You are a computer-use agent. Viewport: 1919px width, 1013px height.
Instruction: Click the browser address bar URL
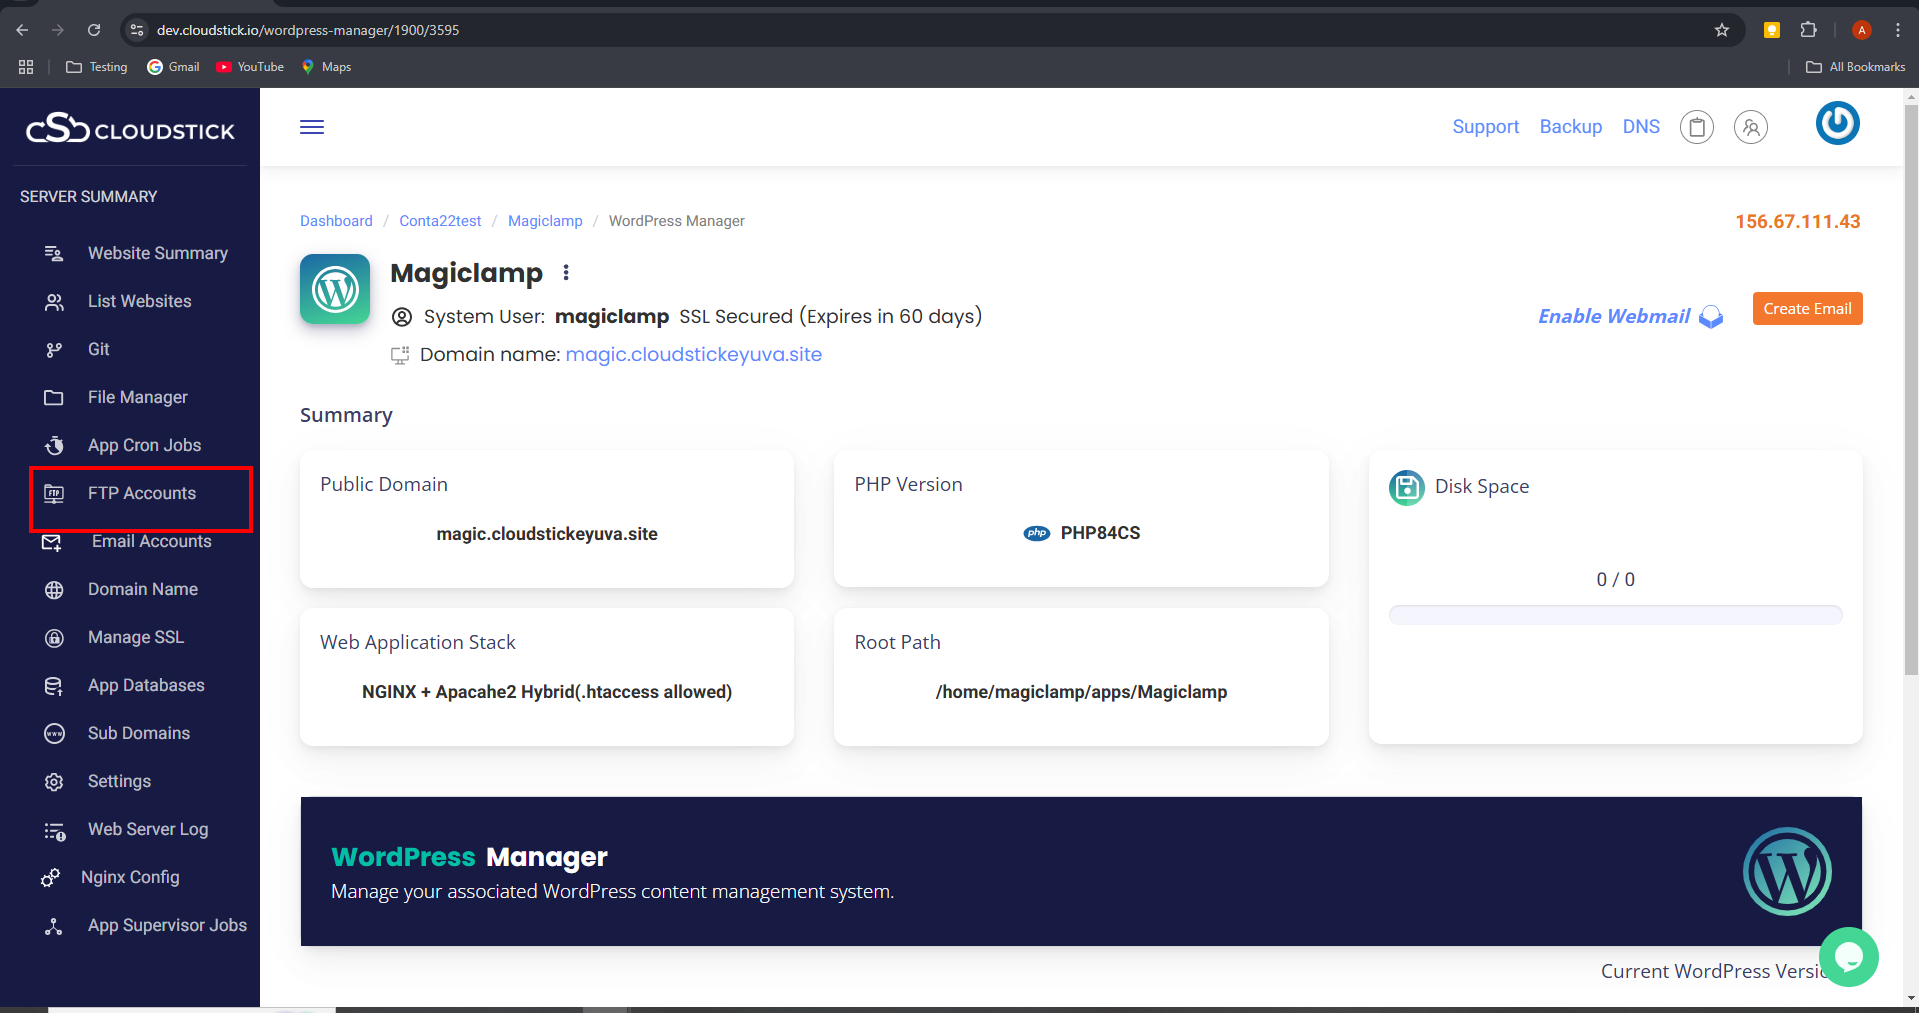click(x=308, y=30)
